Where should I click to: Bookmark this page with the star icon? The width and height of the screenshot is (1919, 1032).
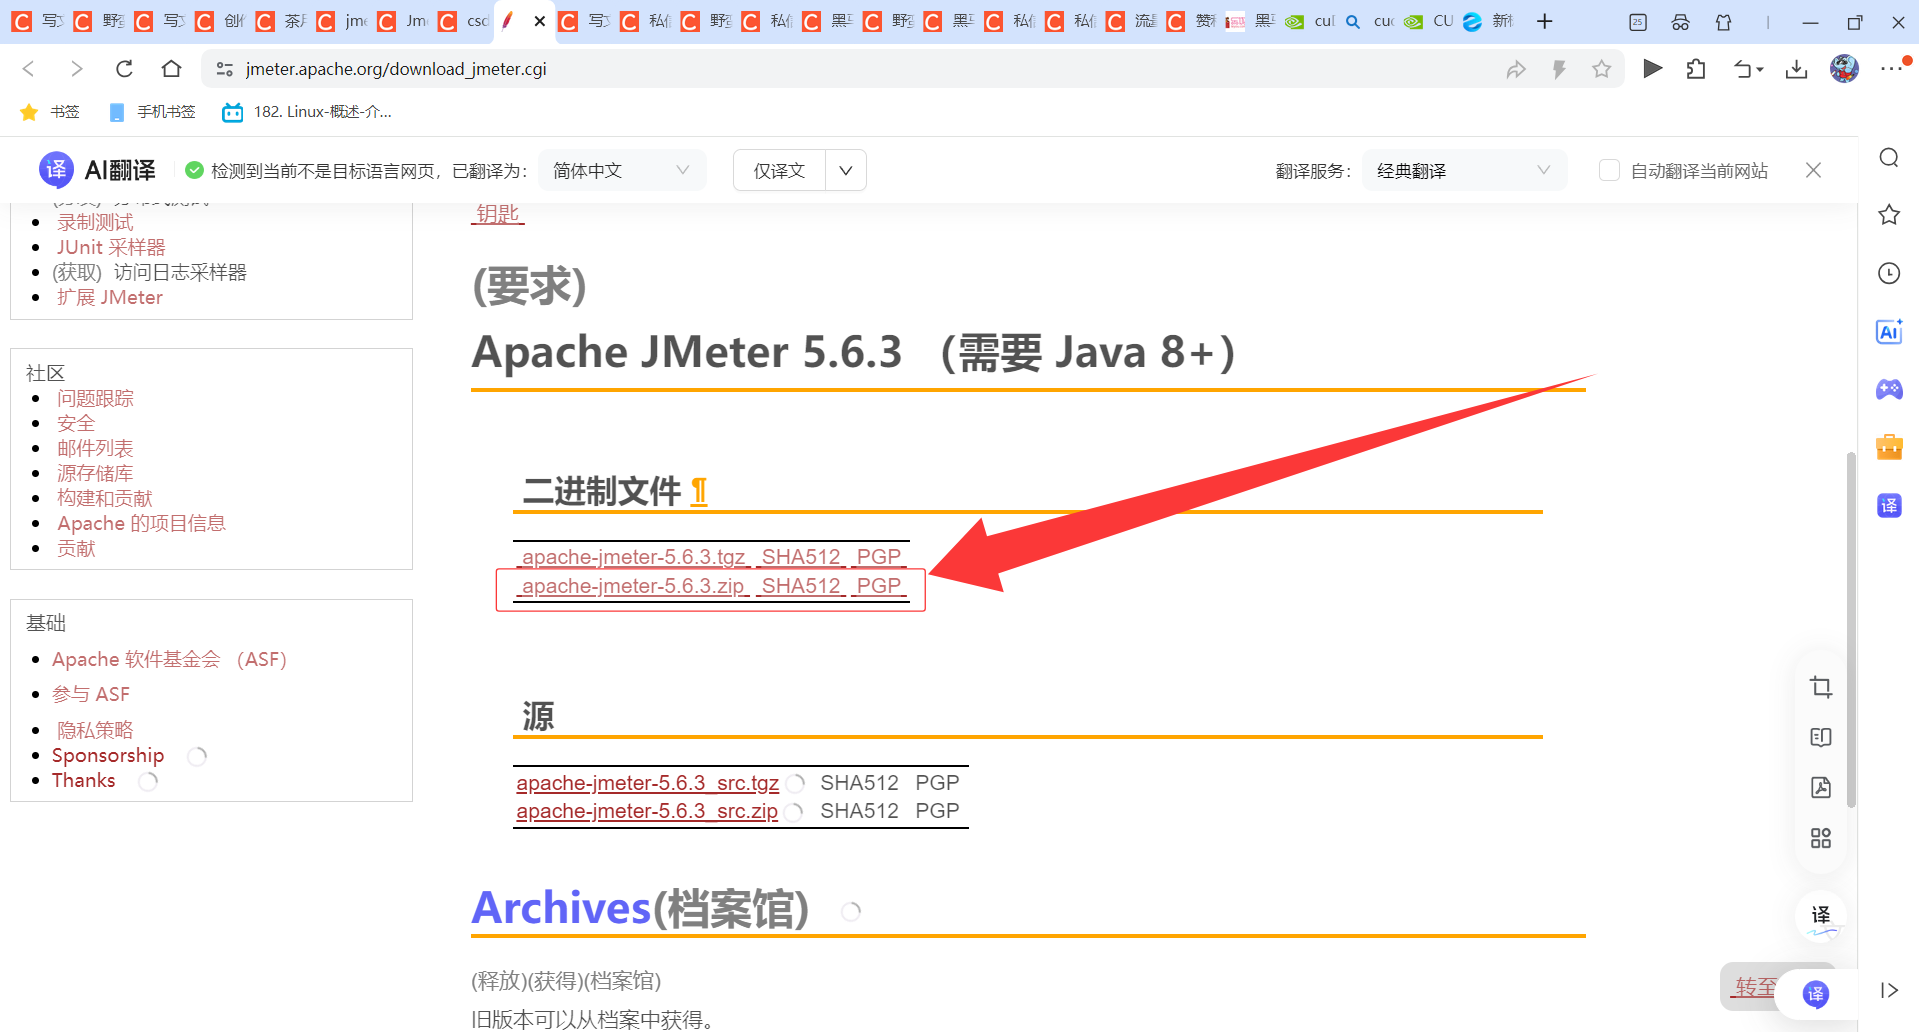[1602, 69]
